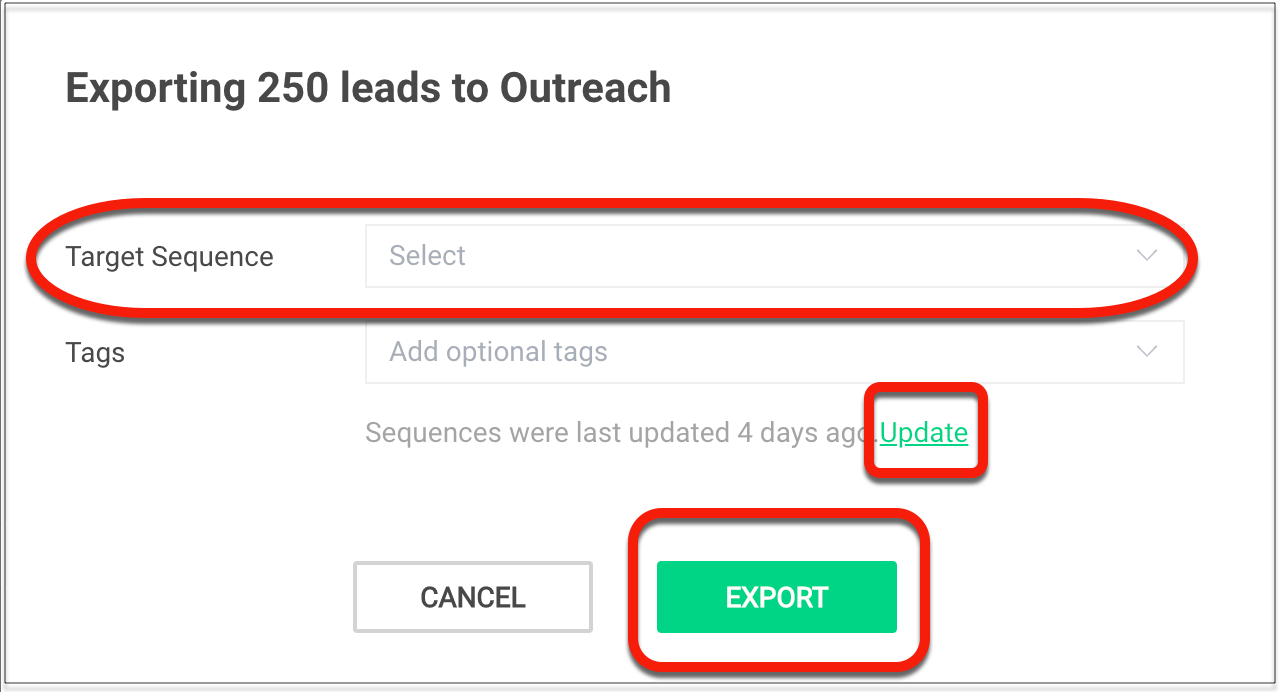The image size is (1280, 692).
Task: Click the "Tags" field label
Action: (x=95, y=353)
